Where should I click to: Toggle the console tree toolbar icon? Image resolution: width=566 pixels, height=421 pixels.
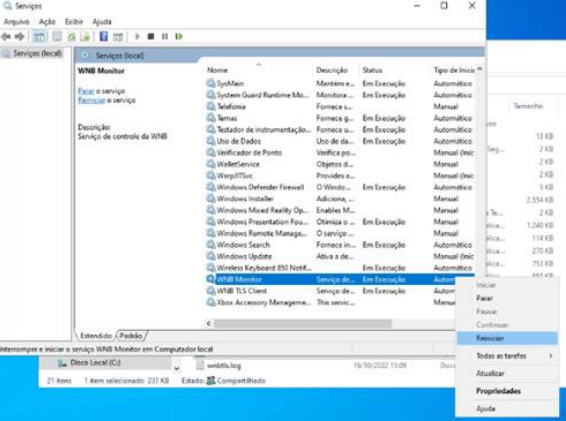coord(39,36)
